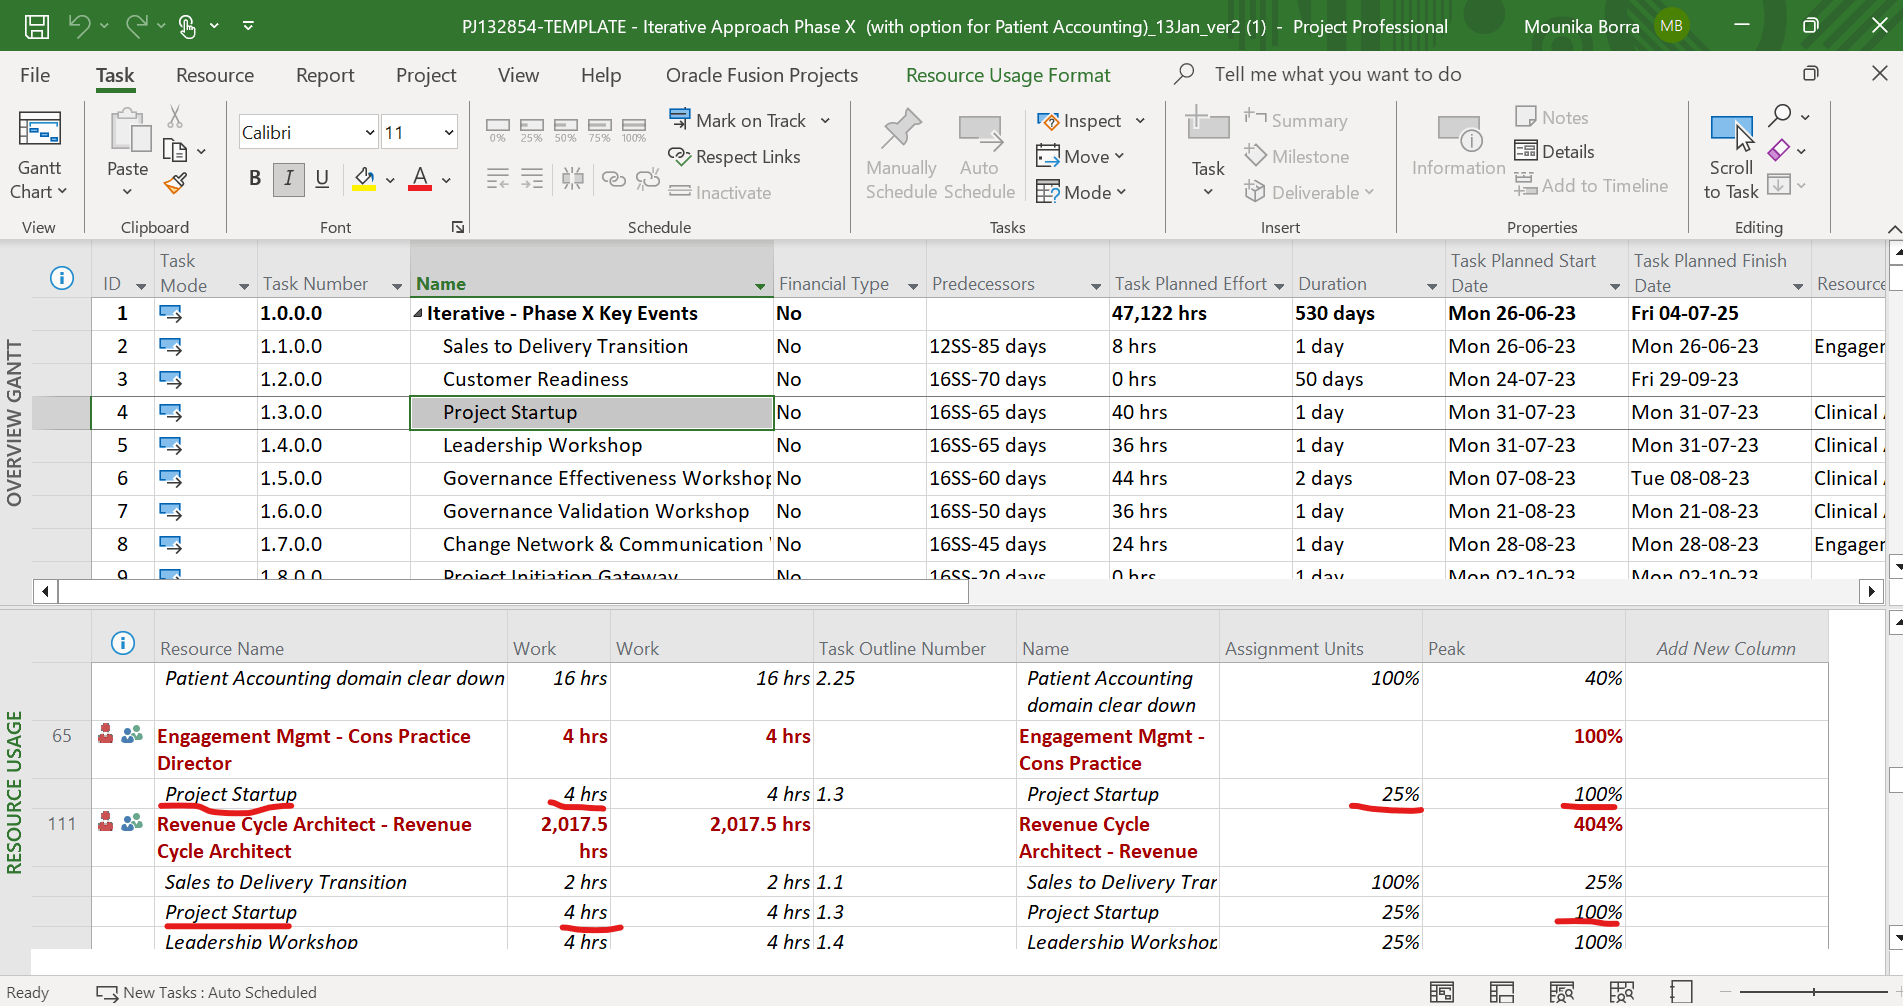The height and width of the screenshot is (1006, 1903).
Task: Toggle Bold formatting
Action: click(x=255, y=178)
